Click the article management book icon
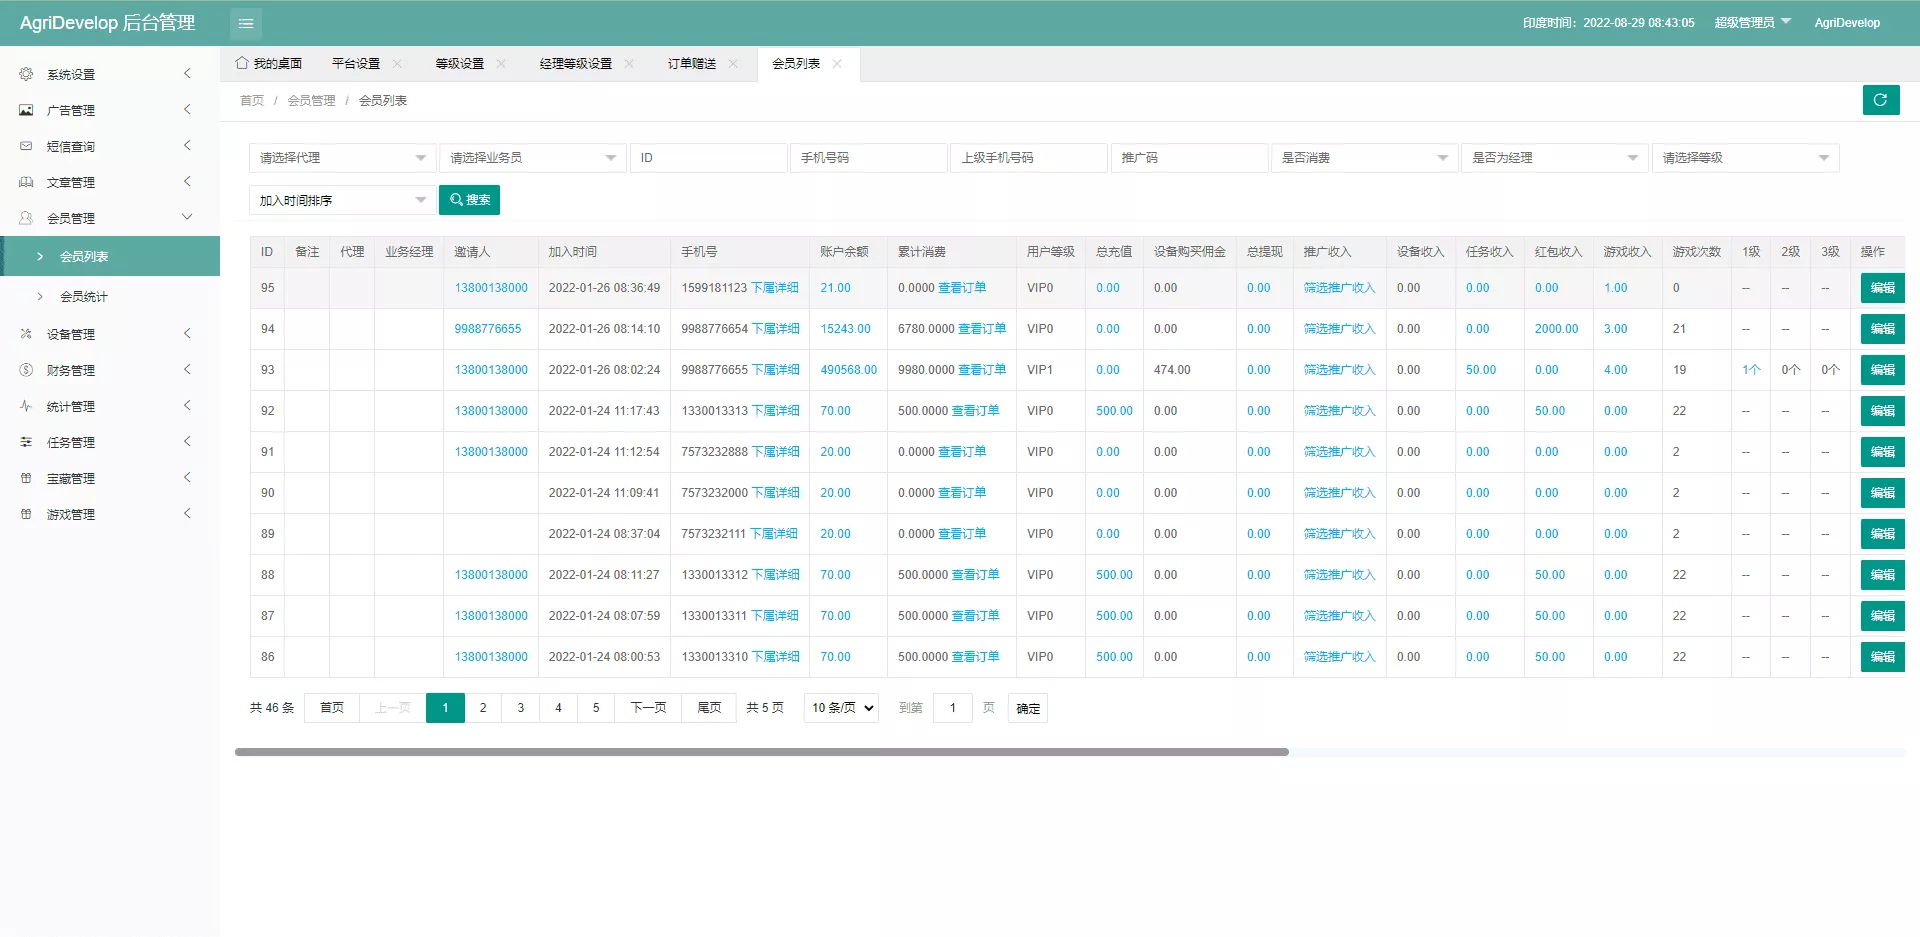 [x=26, y=182]
